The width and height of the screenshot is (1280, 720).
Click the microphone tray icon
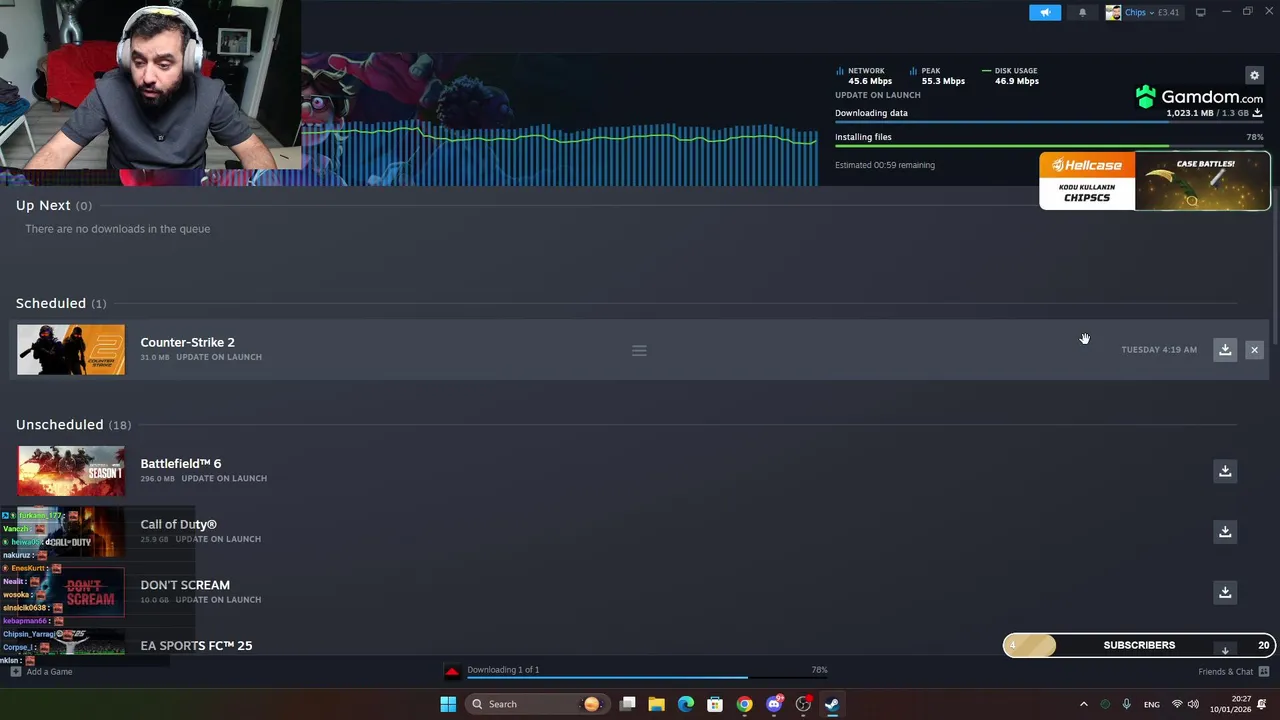pyautogui.click(x=1127, y=704)
